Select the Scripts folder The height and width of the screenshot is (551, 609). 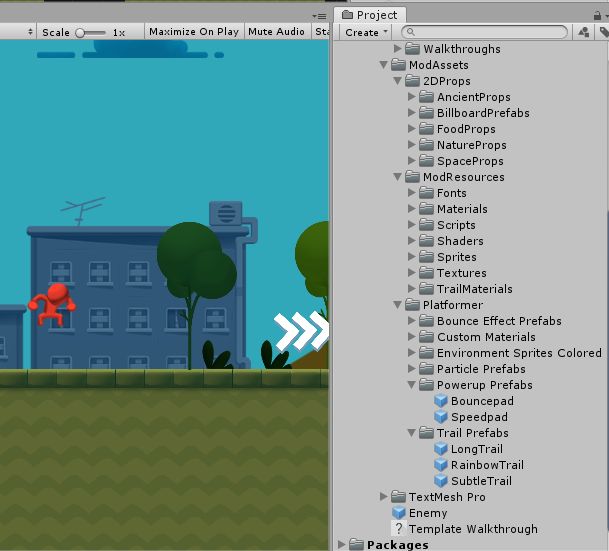(x=455, y=225)
